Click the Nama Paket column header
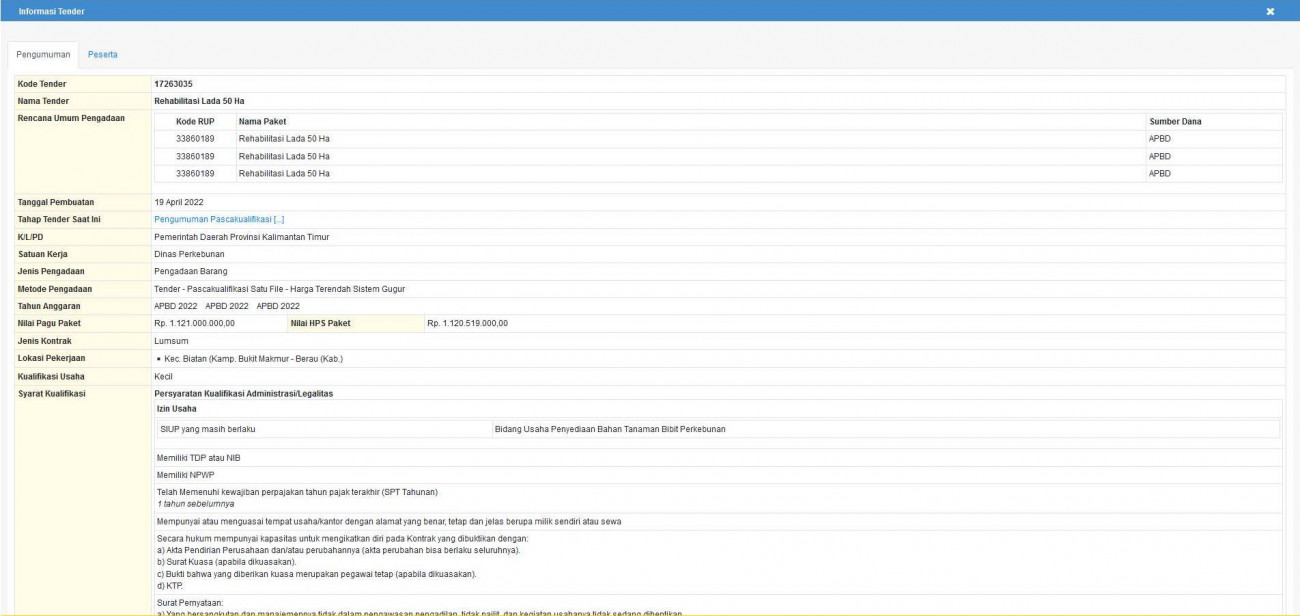 [x=262, y=122]
